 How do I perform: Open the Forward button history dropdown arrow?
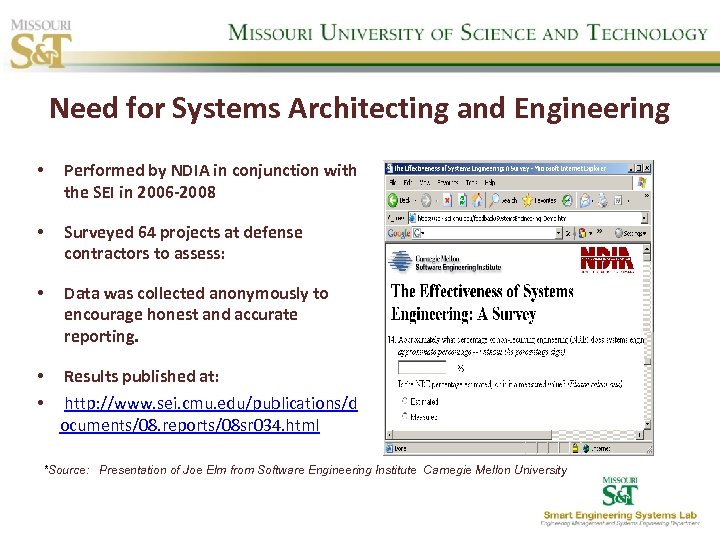point(436,201)
